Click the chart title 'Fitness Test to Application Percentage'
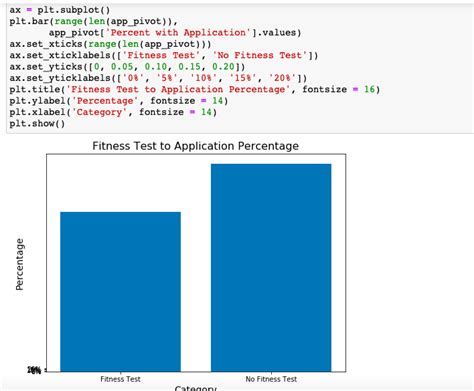The height and width of the screenshot is (391, 474). tap(195, 146)
